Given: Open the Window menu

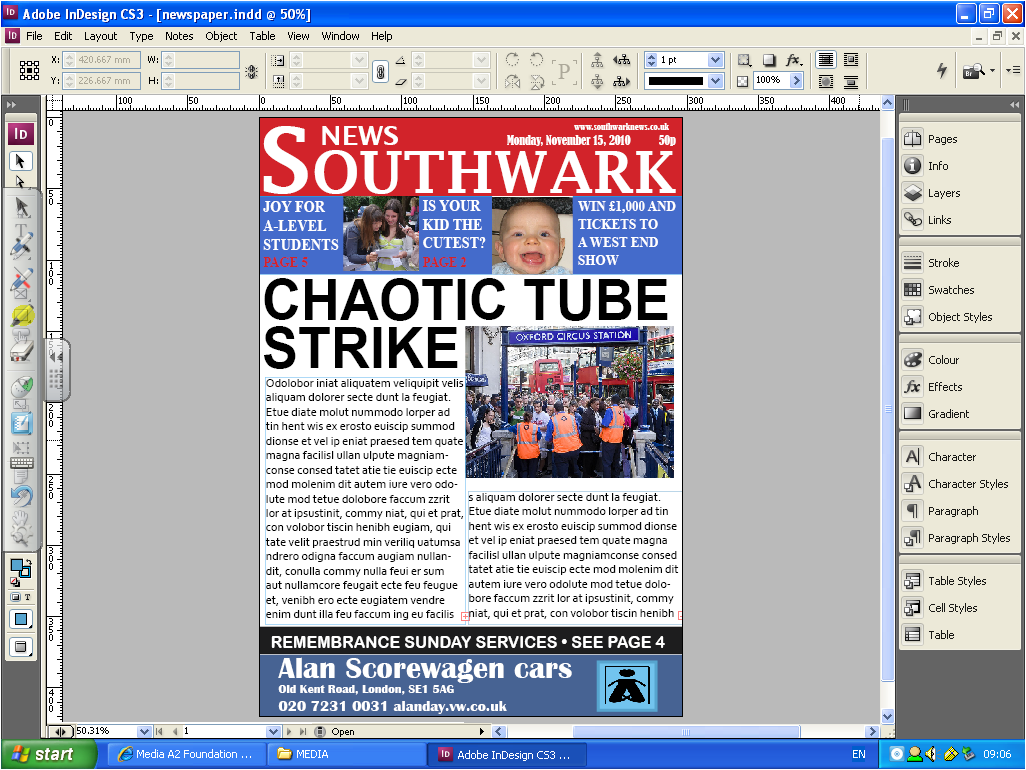Looking at the screenshot, I should coord(341,35).
